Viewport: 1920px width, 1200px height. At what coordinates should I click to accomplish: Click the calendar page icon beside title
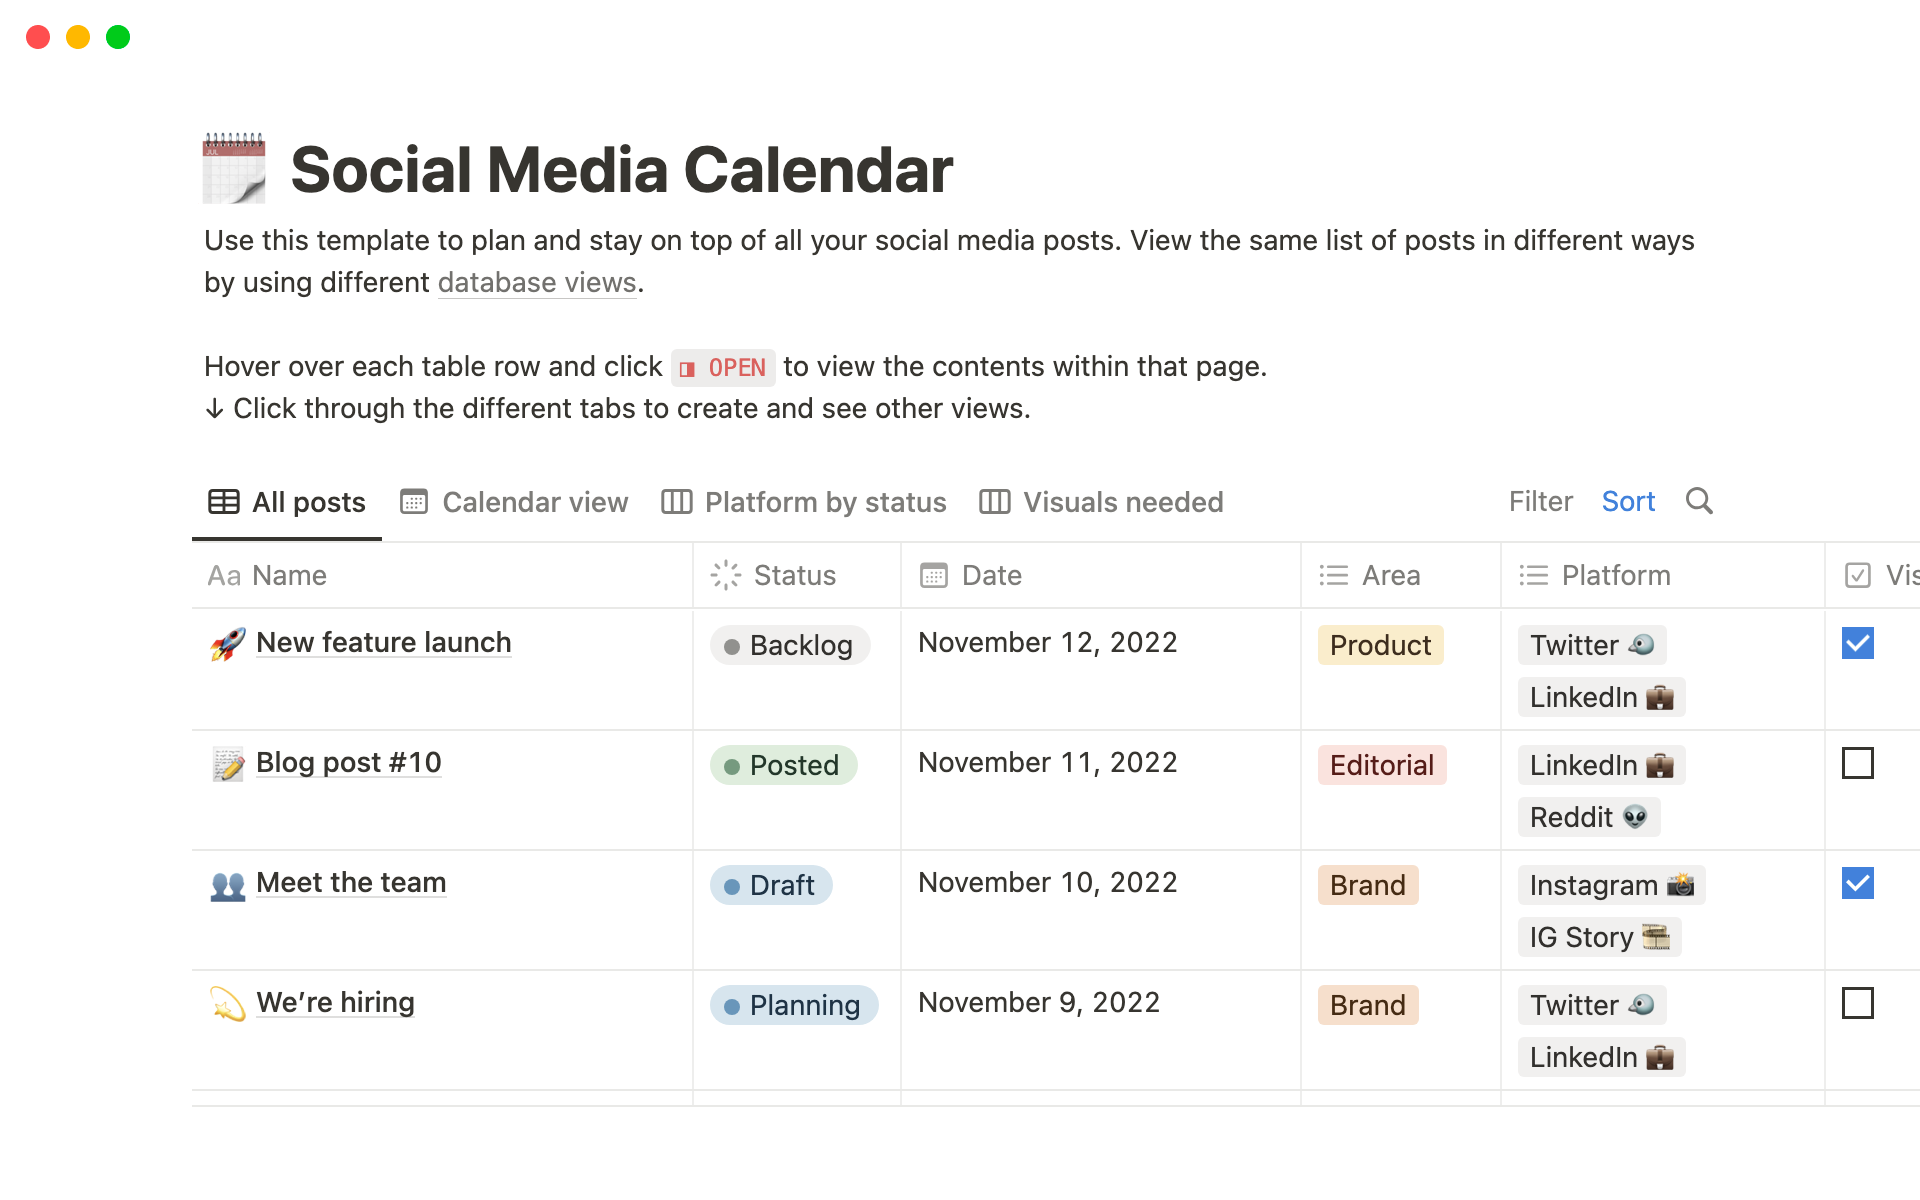(234, 168)
